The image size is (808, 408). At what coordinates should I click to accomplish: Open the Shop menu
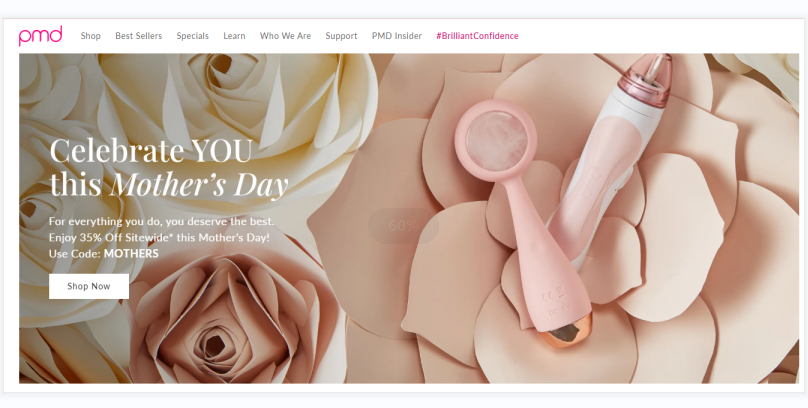[90, 36]
